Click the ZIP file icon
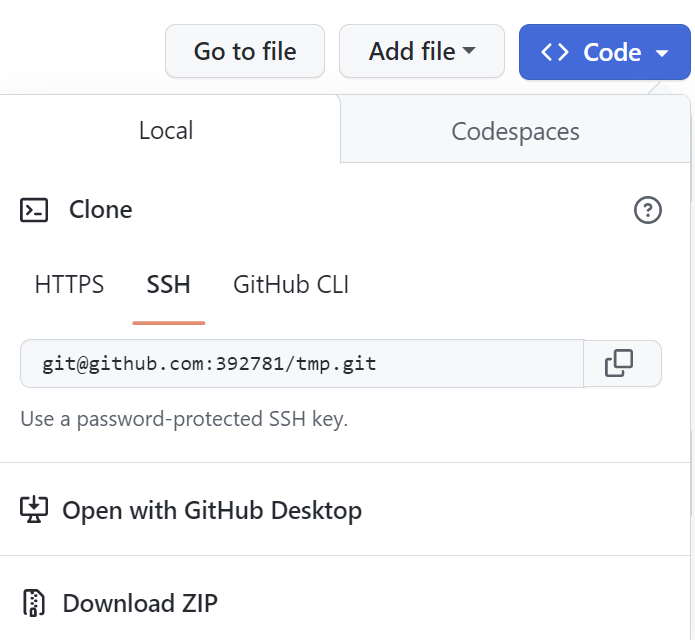The image size is (695, 640). [x=34, y=603]
